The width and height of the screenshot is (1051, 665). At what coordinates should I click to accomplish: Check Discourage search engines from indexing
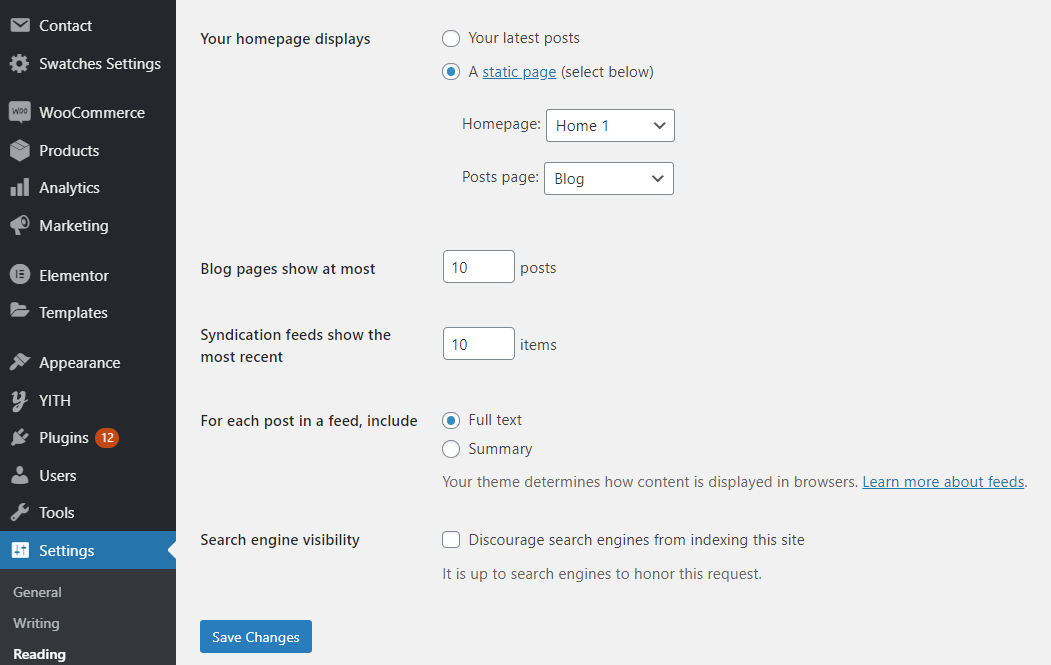pos(451,540)
